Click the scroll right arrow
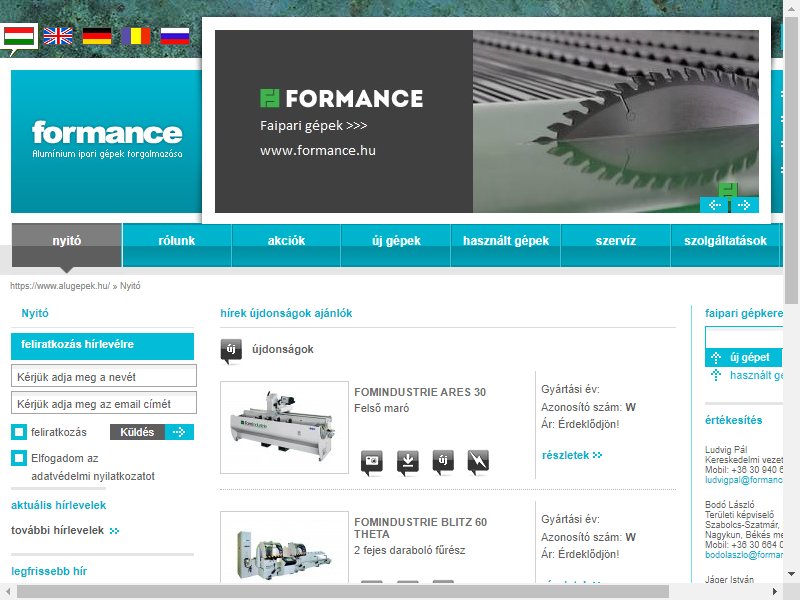 (775, 592)
